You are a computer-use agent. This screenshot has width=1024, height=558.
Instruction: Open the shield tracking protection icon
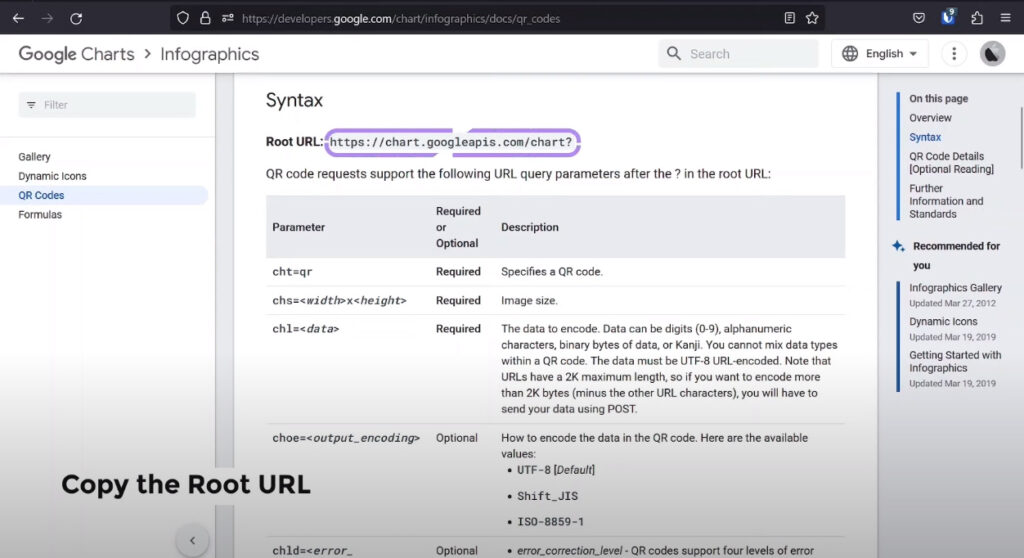click(x=183, y=18)
